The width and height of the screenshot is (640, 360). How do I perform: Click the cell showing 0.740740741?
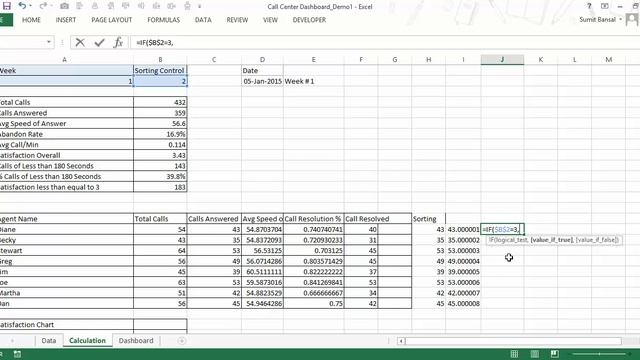(x=313, y=229)
